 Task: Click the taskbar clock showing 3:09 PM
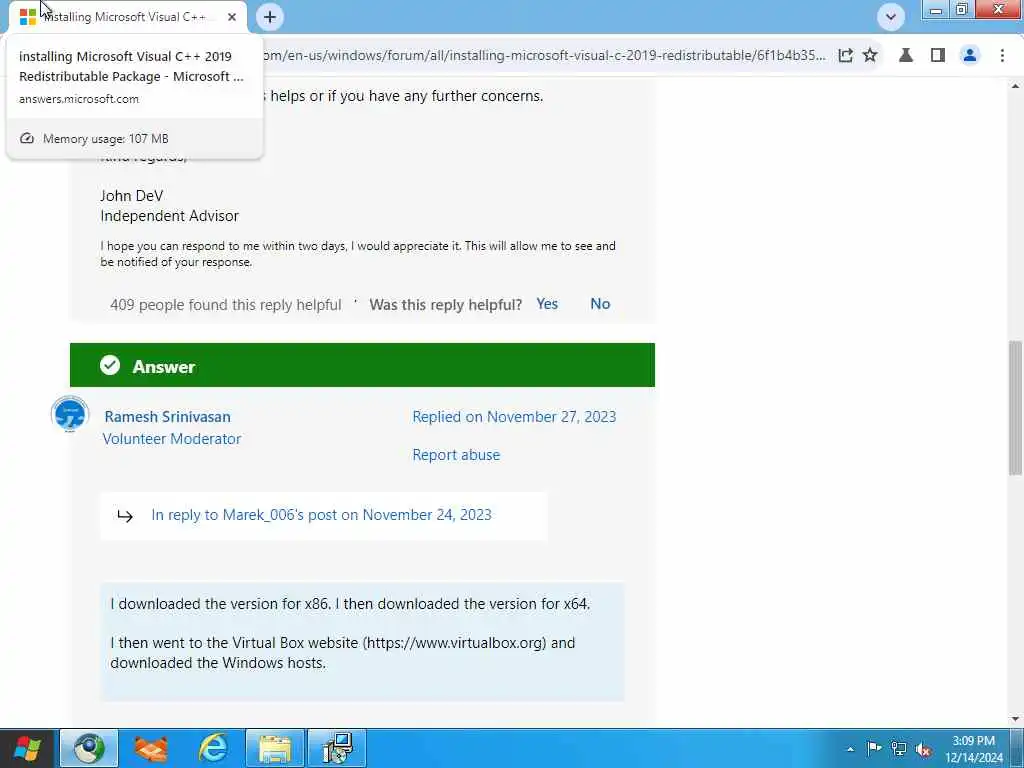(x=973, y=749)
